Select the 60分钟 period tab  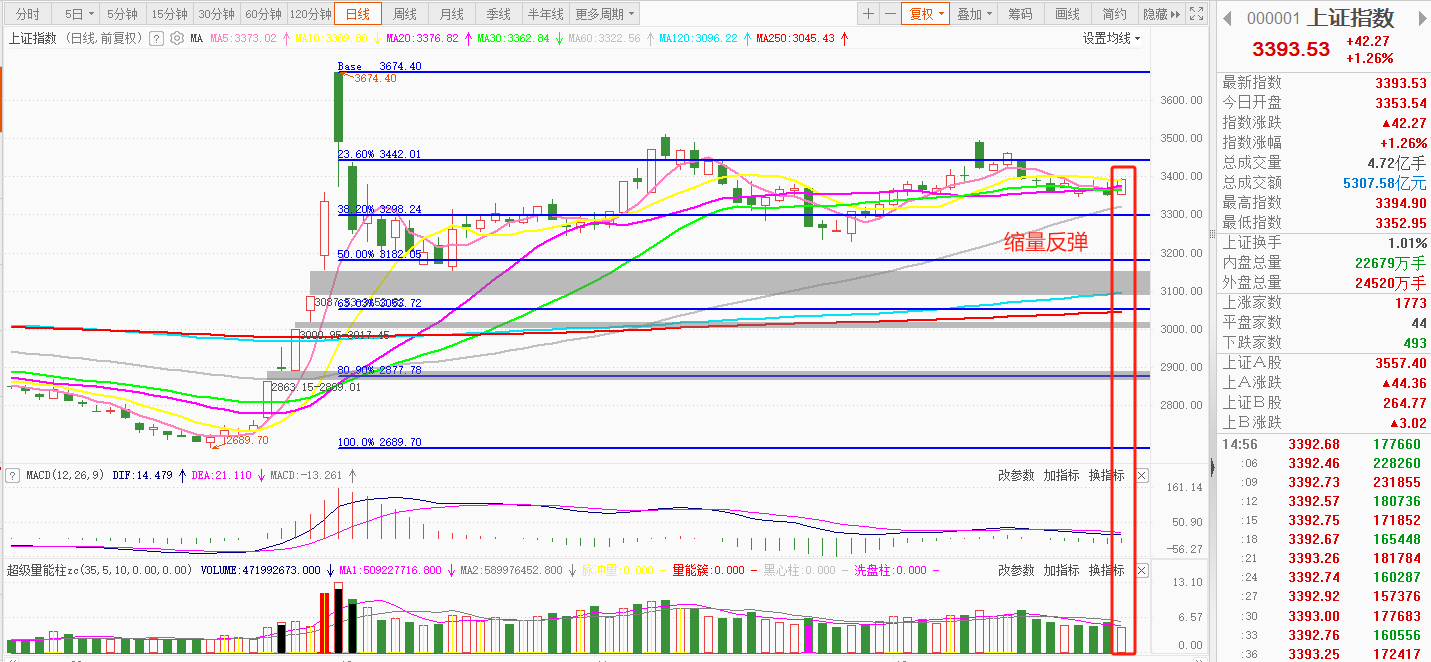tap(263, 14)
